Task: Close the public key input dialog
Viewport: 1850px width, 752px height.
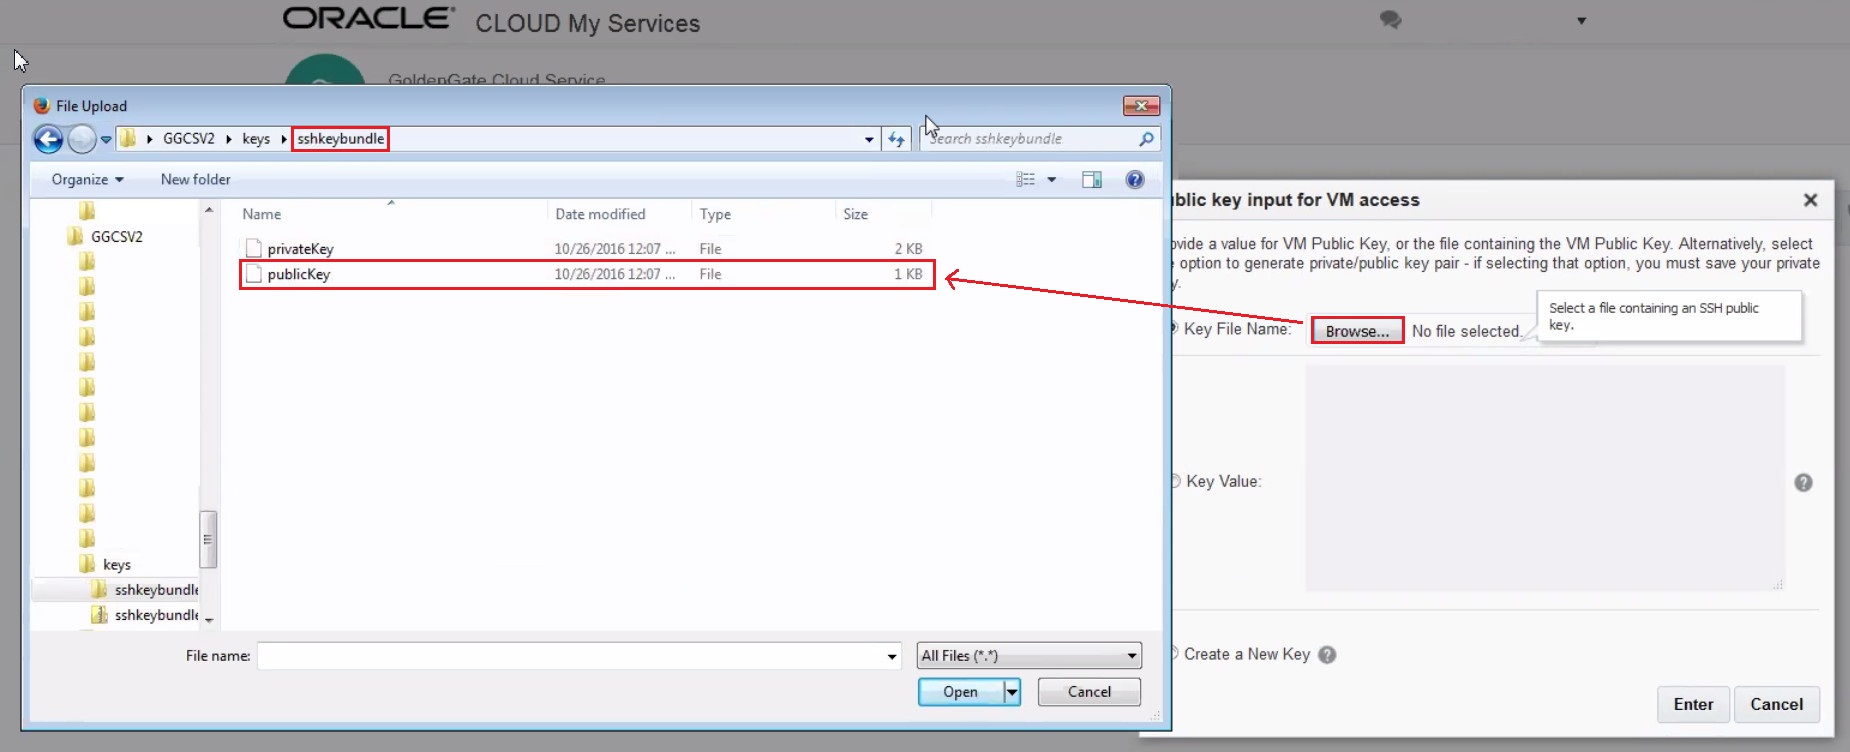Action: [1810, 200]
